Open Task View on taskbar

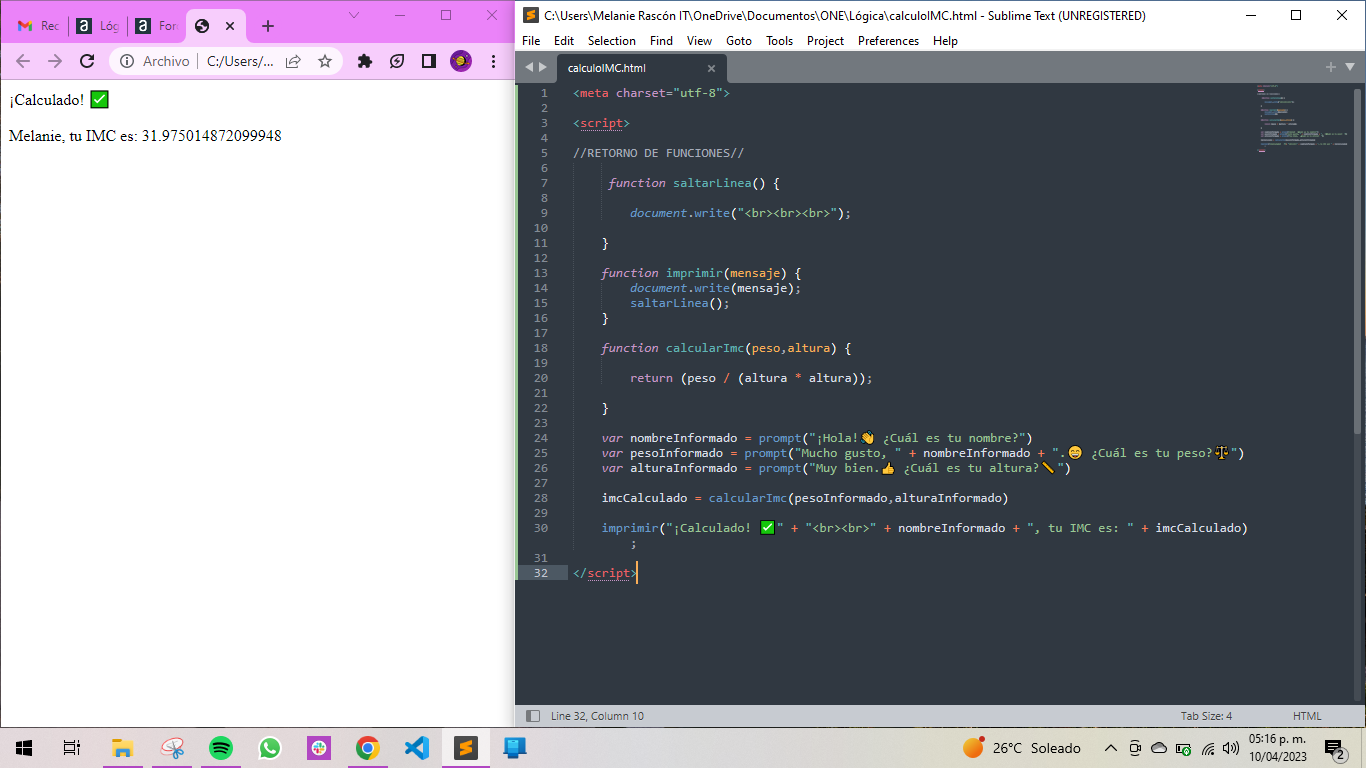click(x=72, y=748)
